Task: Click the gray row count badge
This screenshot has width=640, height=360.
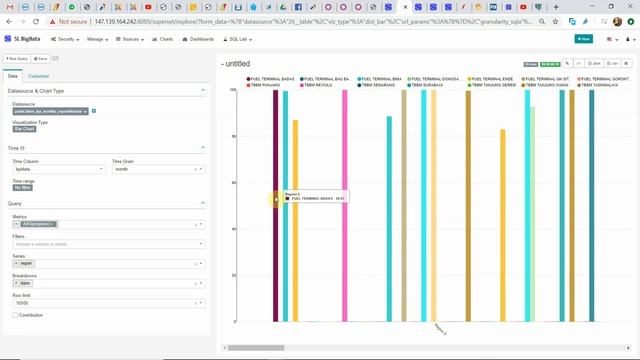Action: point(531,64)
